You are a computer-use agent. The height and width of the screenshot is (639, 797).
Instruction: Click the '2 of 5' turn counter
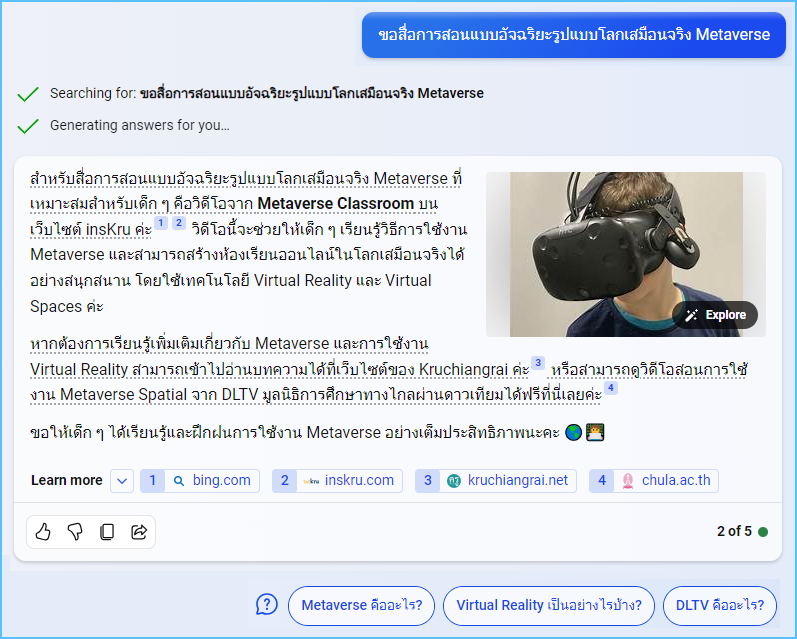point(734,532)
